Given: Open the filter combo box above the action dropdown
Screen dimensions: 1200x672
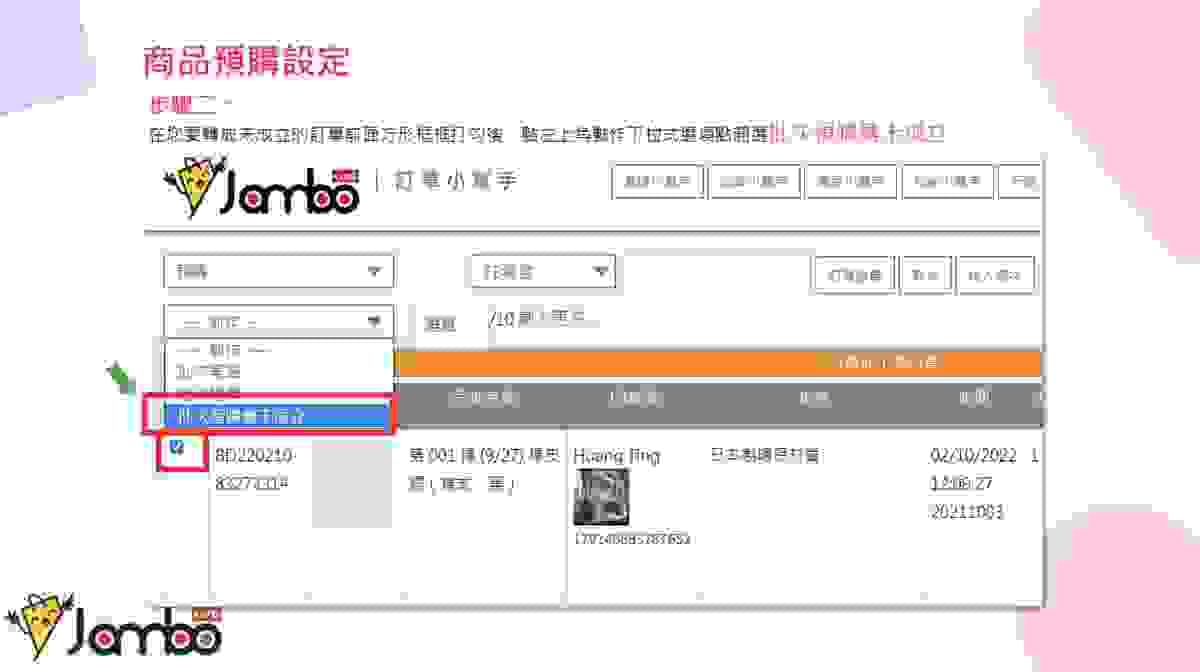Looking at the screenshot, I should (279, 271).
